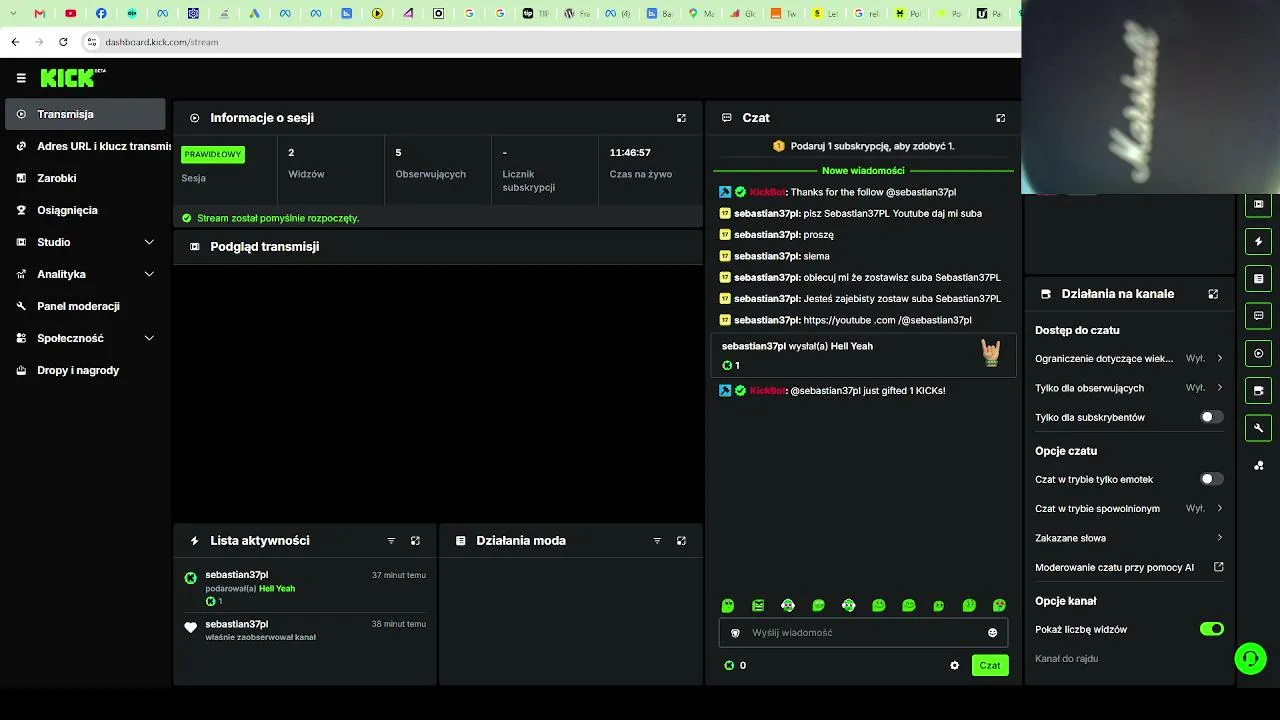Reload the browser page

pos(63,42)
